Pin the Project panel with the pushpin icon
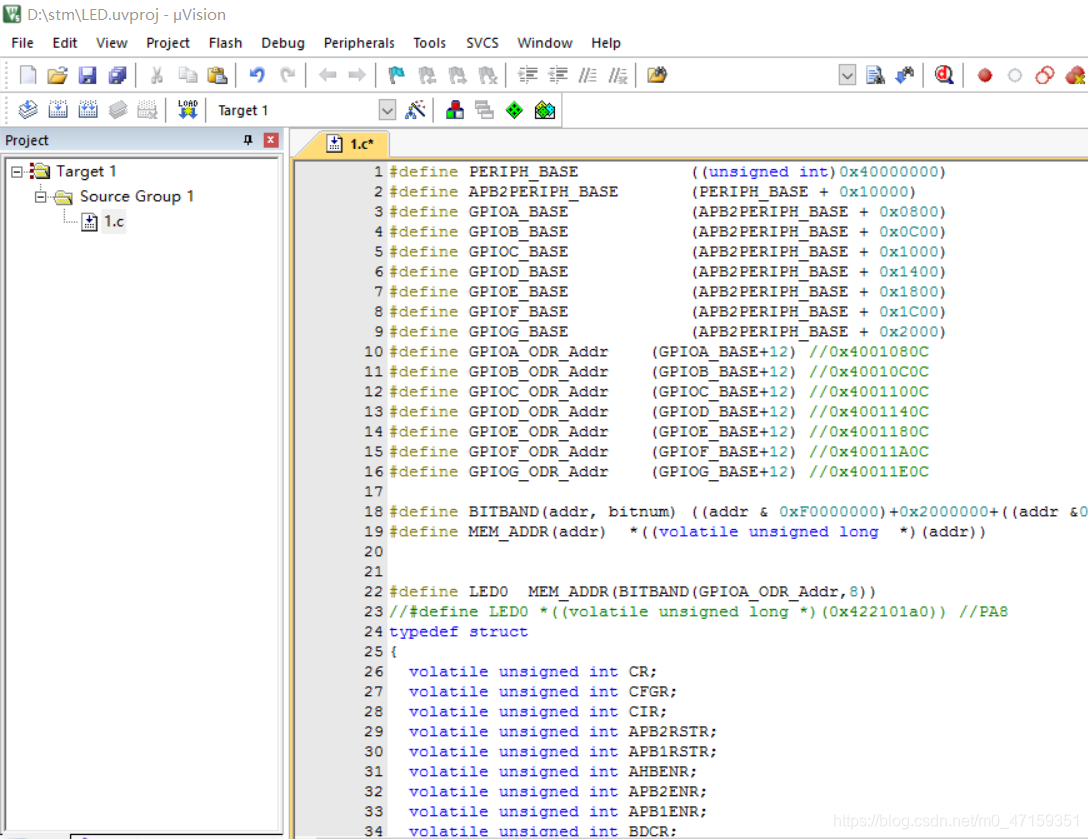Viewport: 1088px width, 839px height. pos(248,140)
